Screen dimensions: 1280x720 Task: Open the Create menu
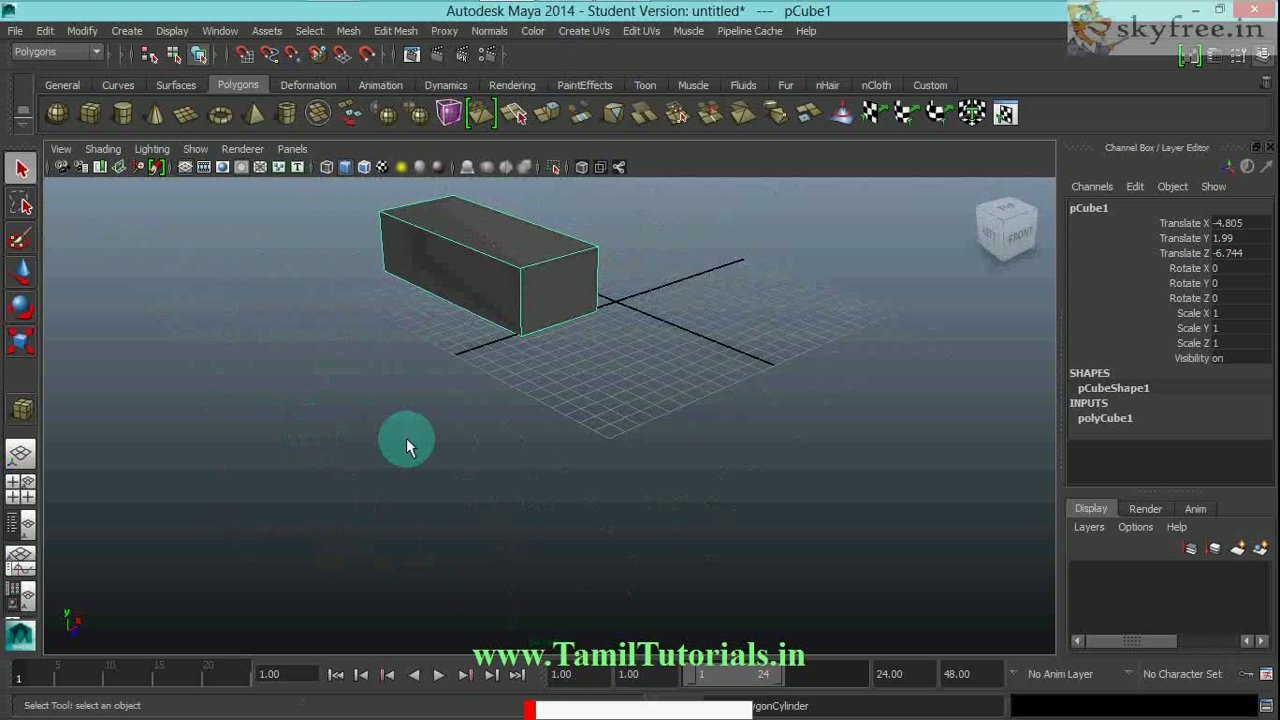127,31
